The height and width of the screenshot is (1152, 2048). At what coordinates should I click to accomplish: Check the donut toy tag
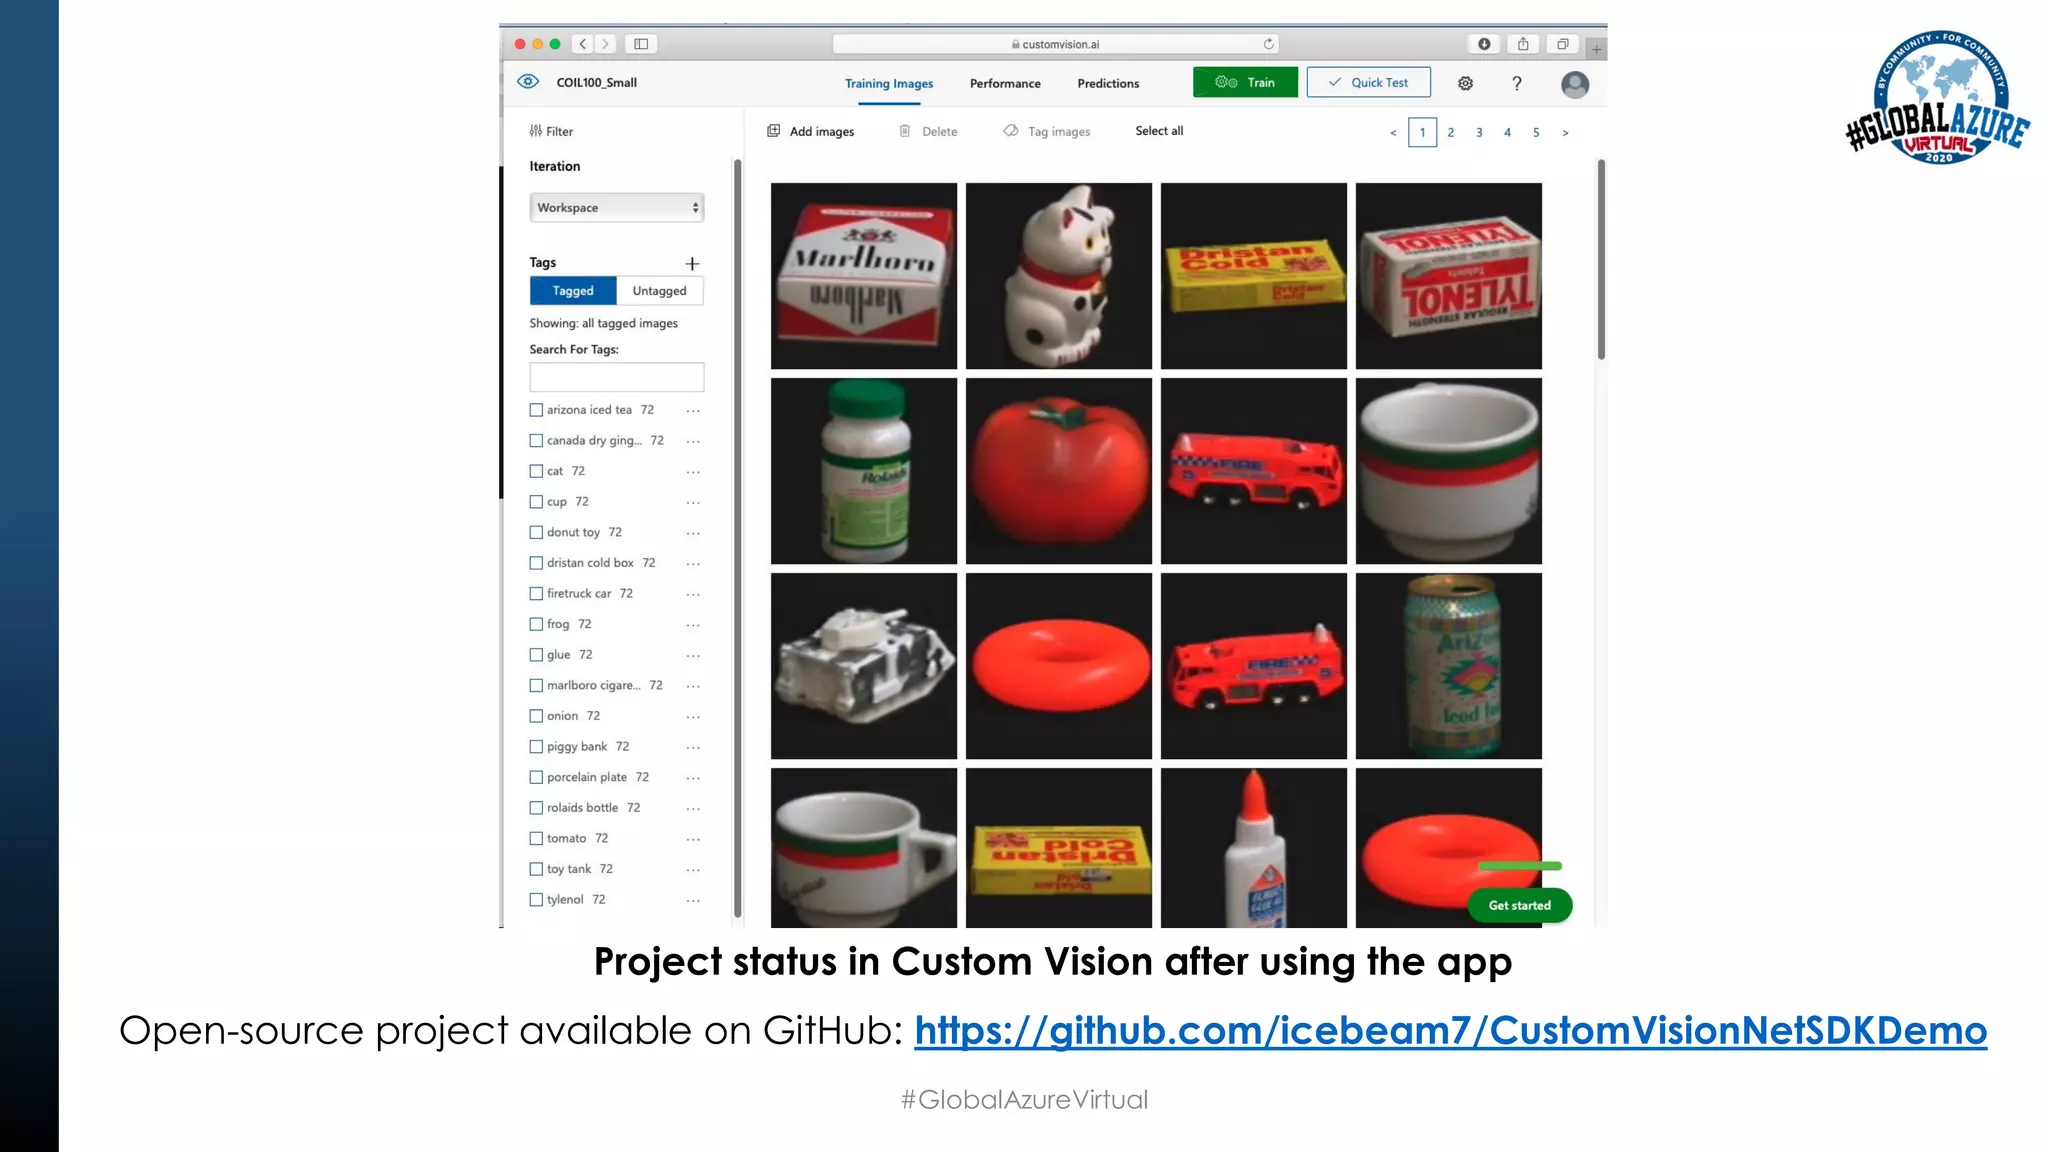coord(536,532)
